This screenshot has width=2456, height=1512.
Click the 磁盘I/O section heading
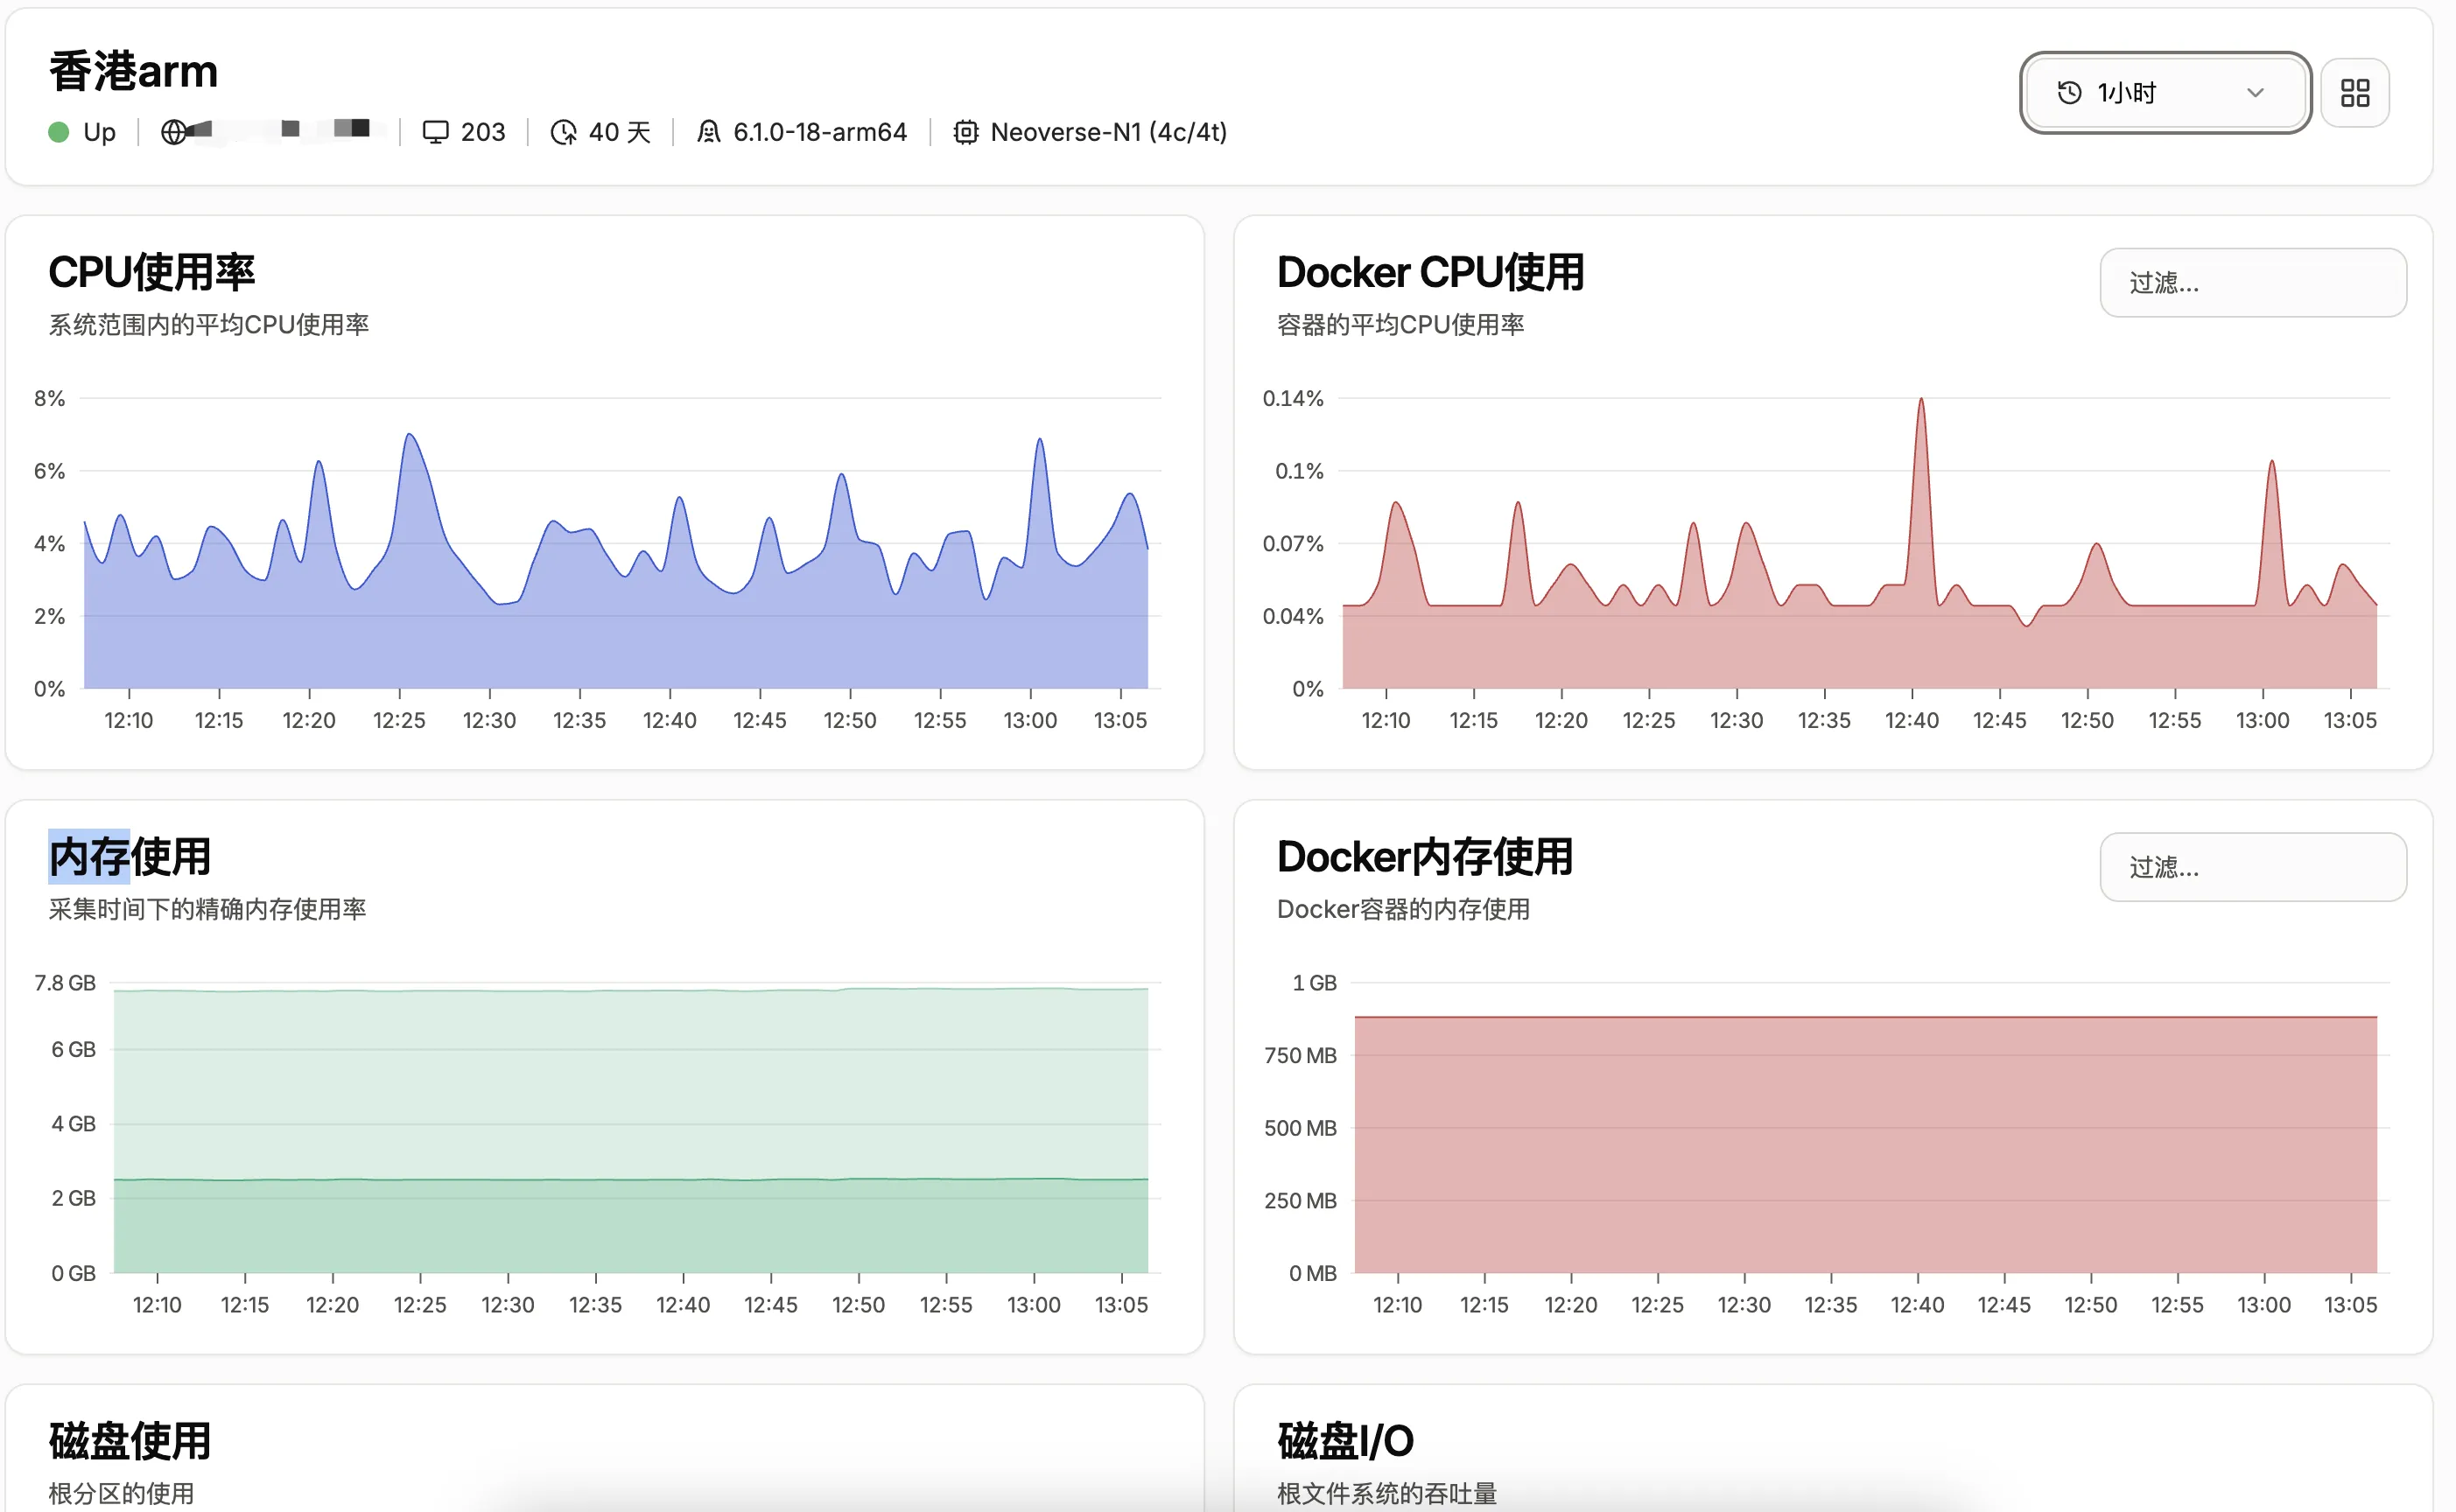[x=1345, y=1441]
